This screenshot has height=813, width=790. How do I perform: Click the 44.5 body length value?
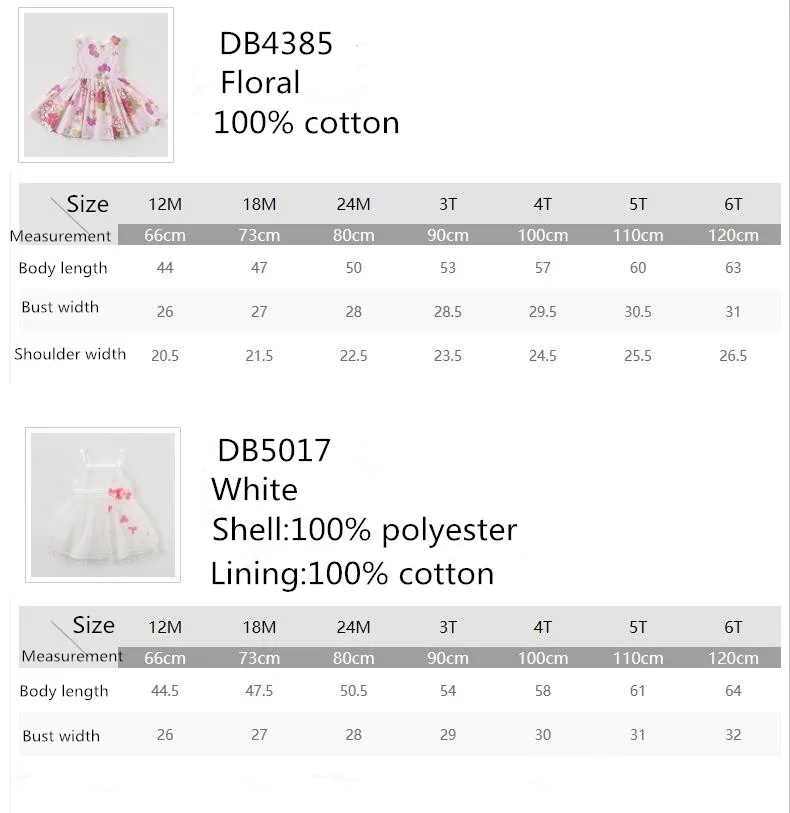coord(165,691)
